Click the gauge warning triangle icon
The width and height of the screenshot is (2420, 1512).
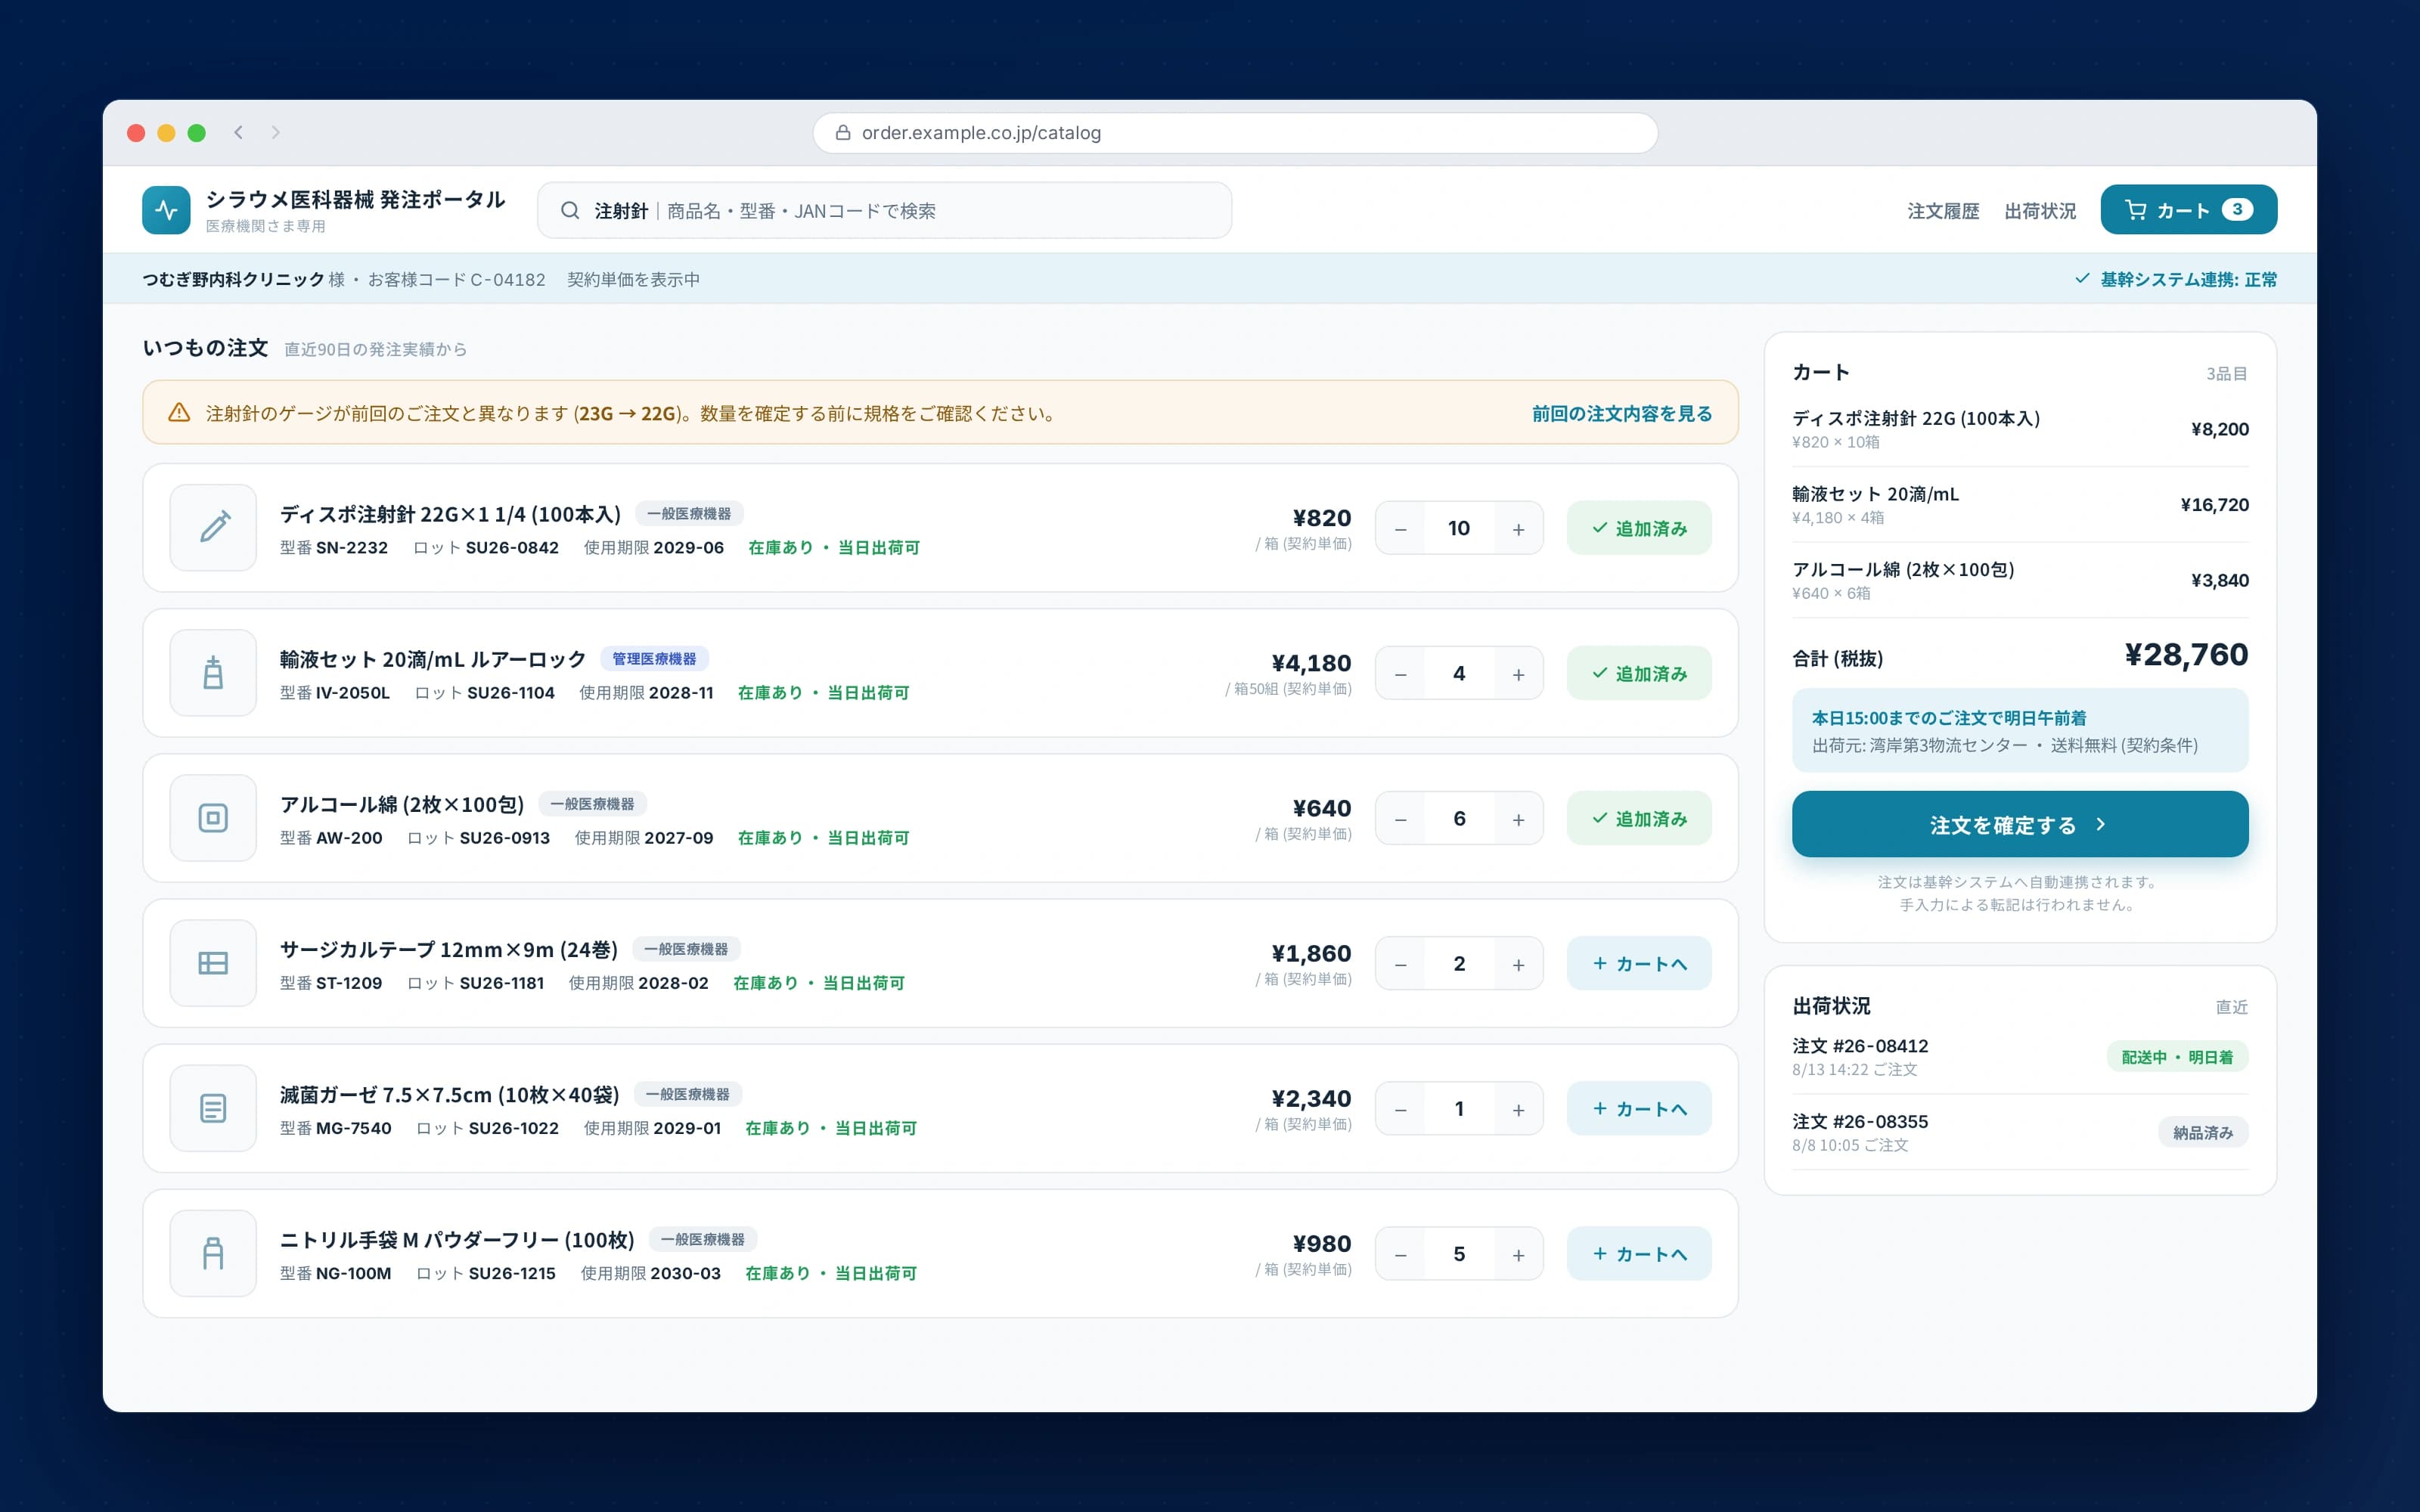[179, 412]
